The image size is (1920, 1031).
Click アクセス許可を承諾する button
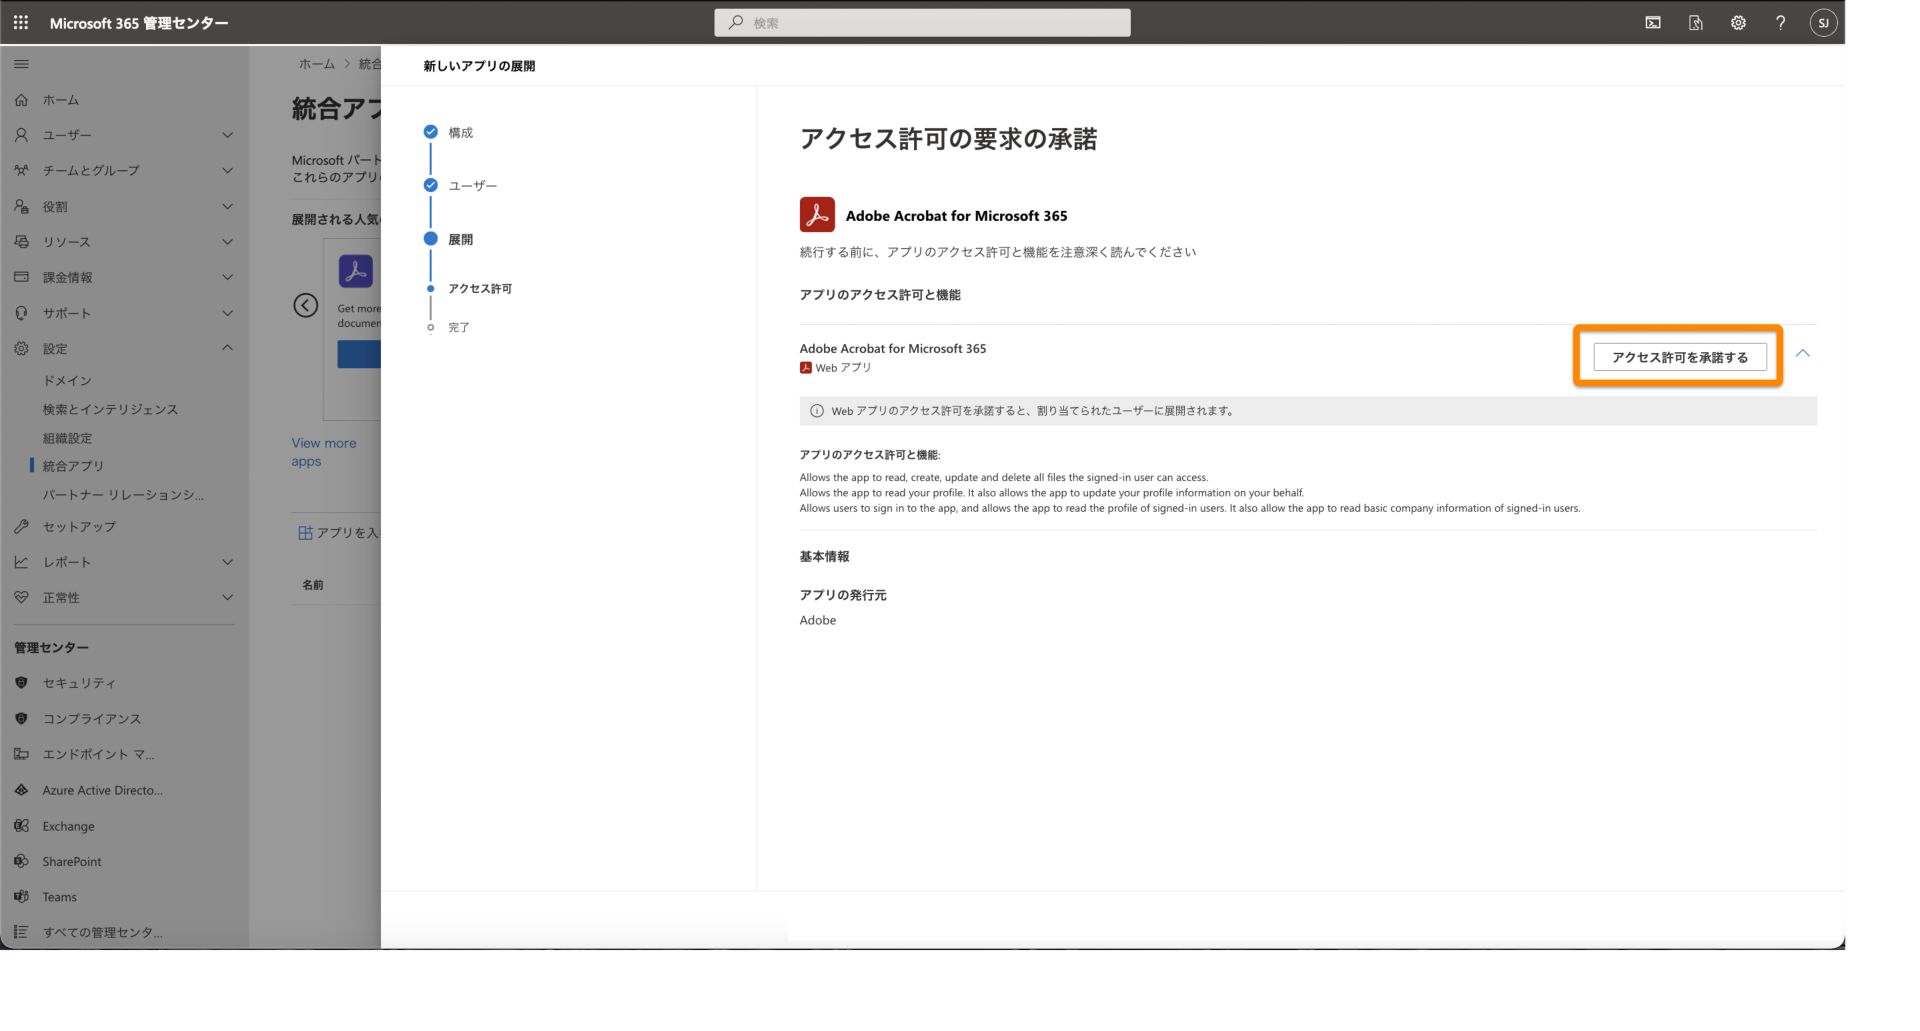coord(1680,357)
